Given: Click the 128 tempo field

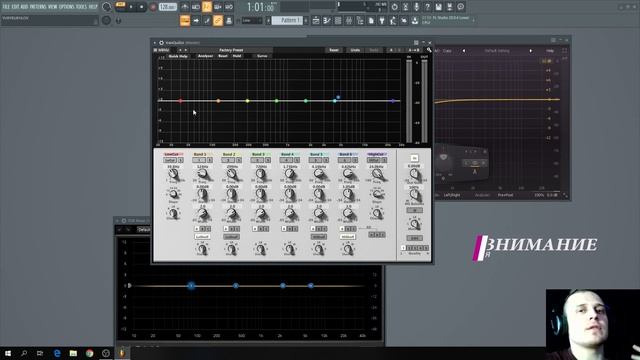Looking at the screenshot, I should pyautogui.click(x=168, y=7).
